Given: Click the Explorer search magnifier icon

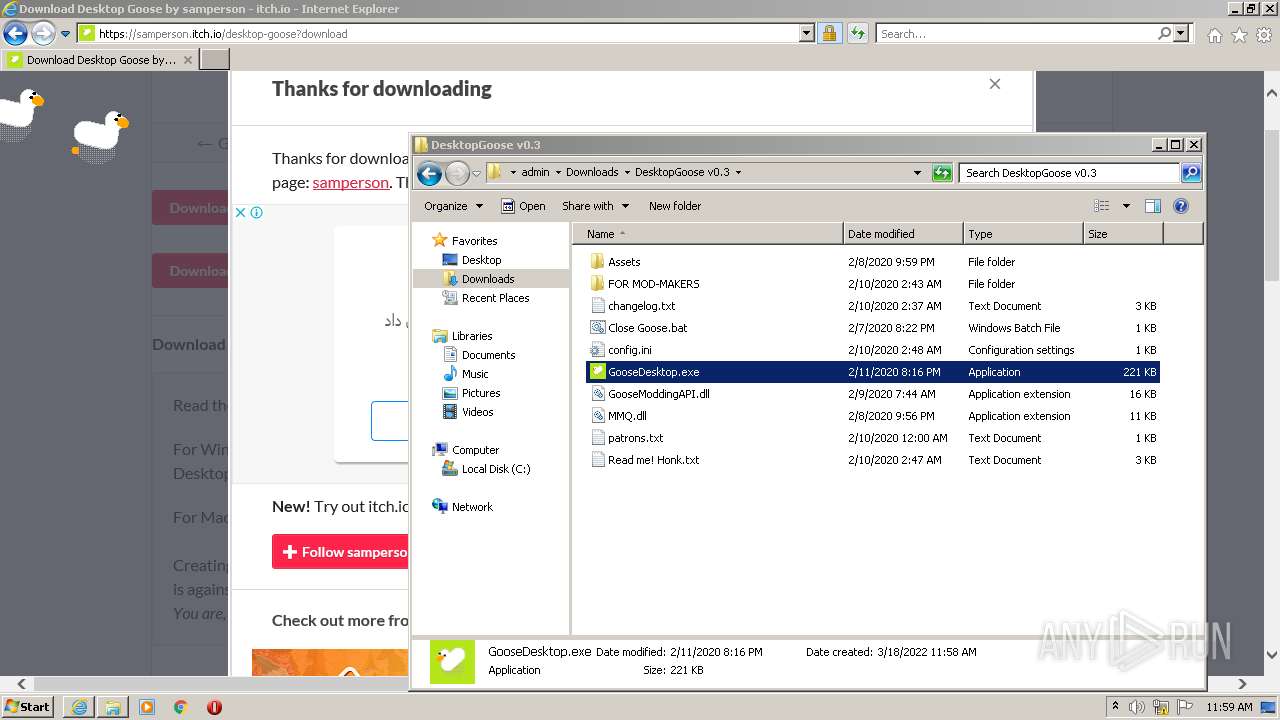Looking at the screenshot, I should [1190, 173].
